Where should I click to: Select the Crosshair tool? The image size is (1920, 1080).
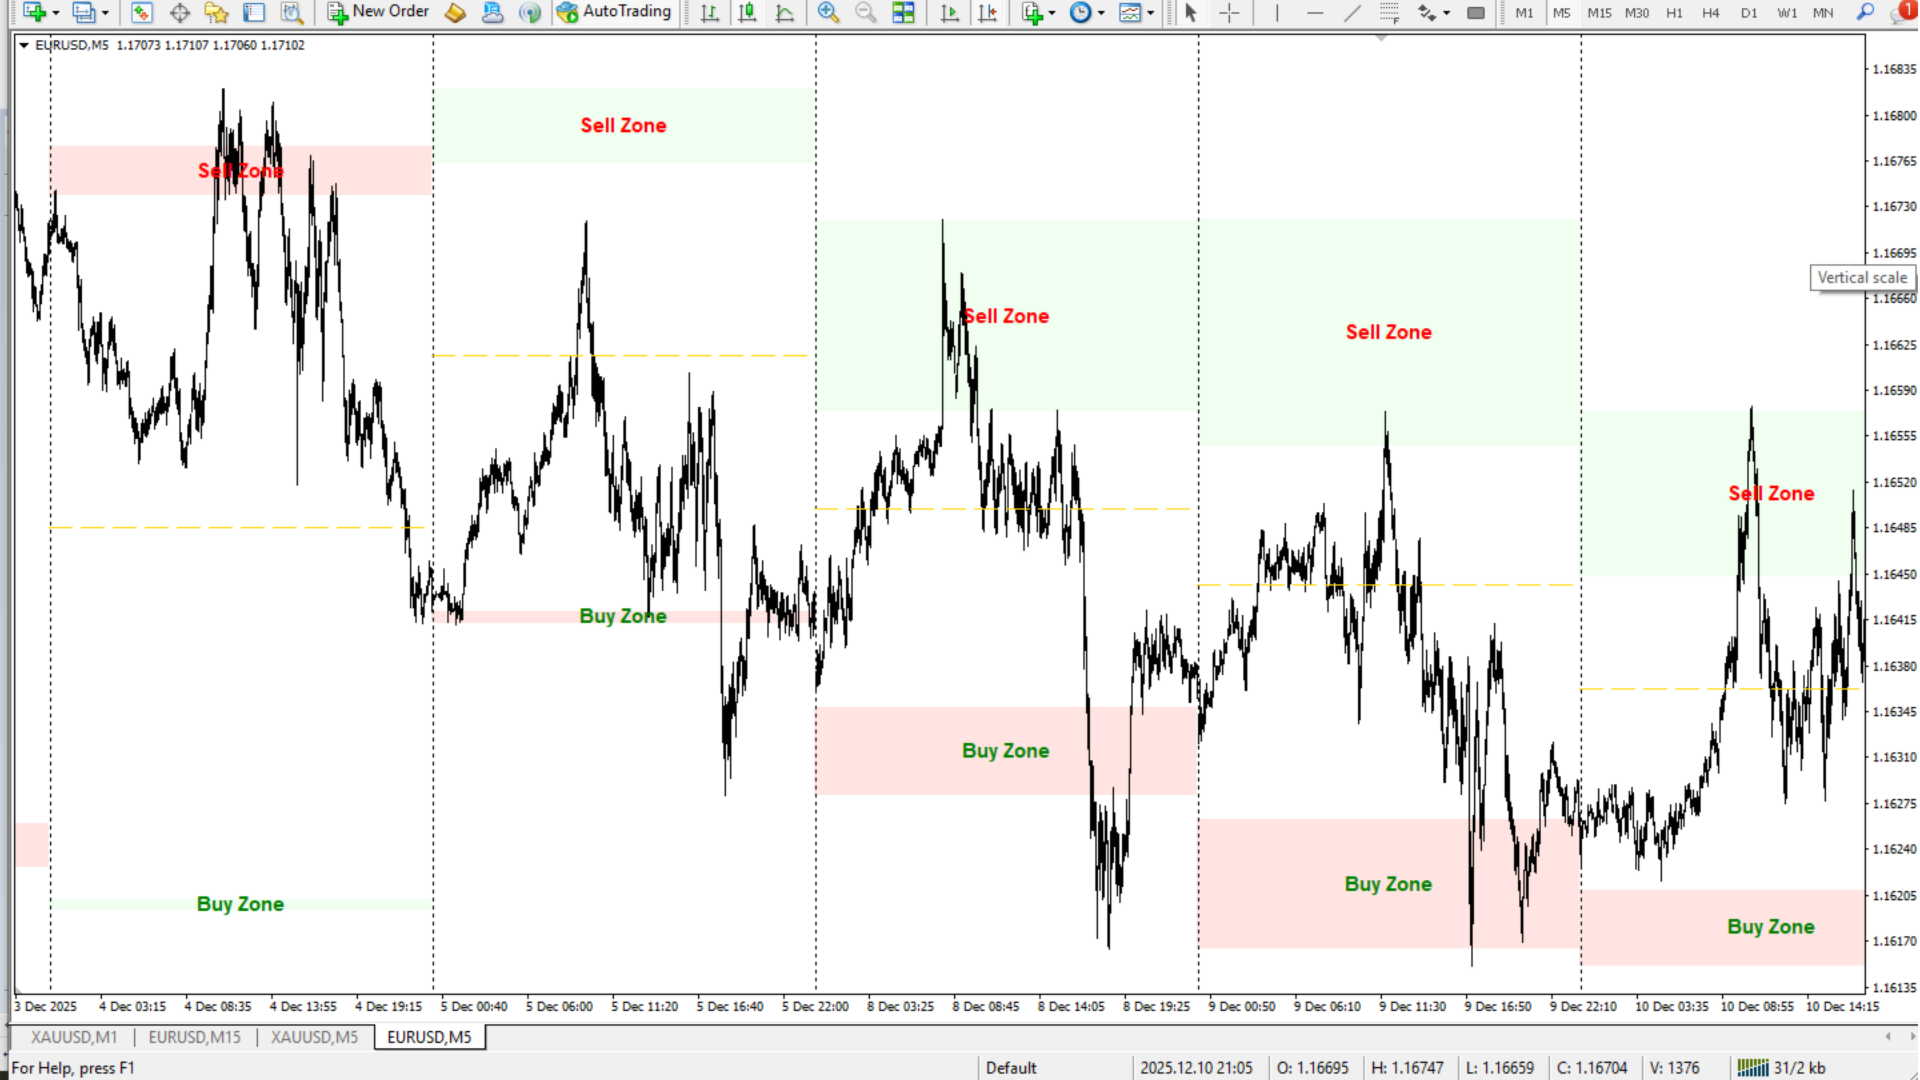[x=1229, y=12]
